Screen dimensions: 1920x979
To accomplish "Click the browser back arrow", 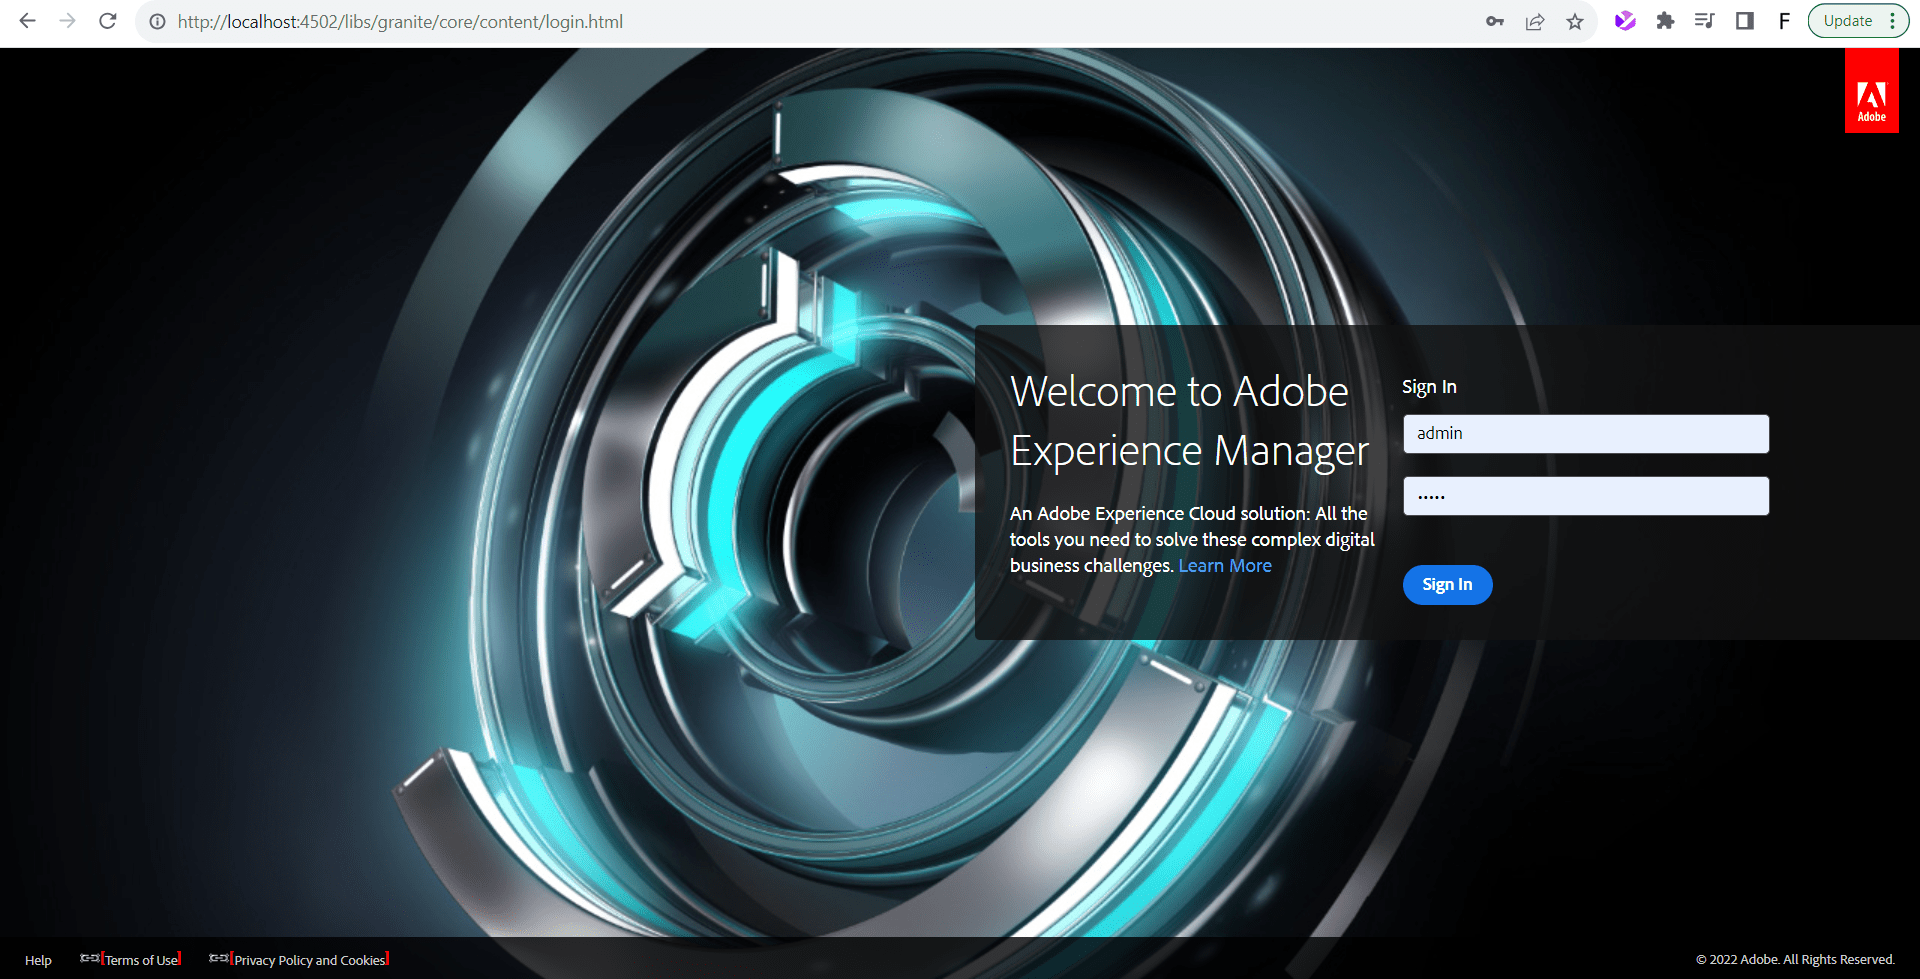I will 27,21.
